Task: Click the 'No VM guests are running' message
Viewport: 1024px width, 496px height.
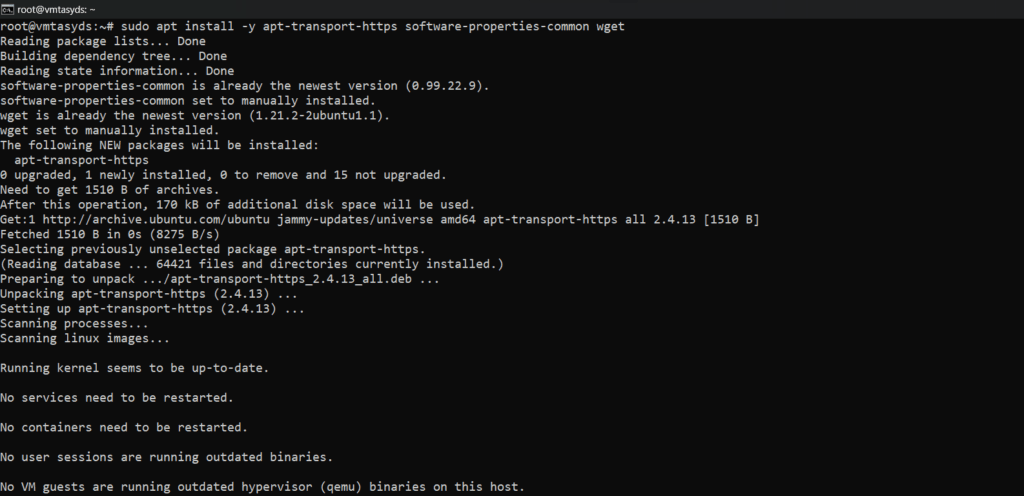Action: 263,488
